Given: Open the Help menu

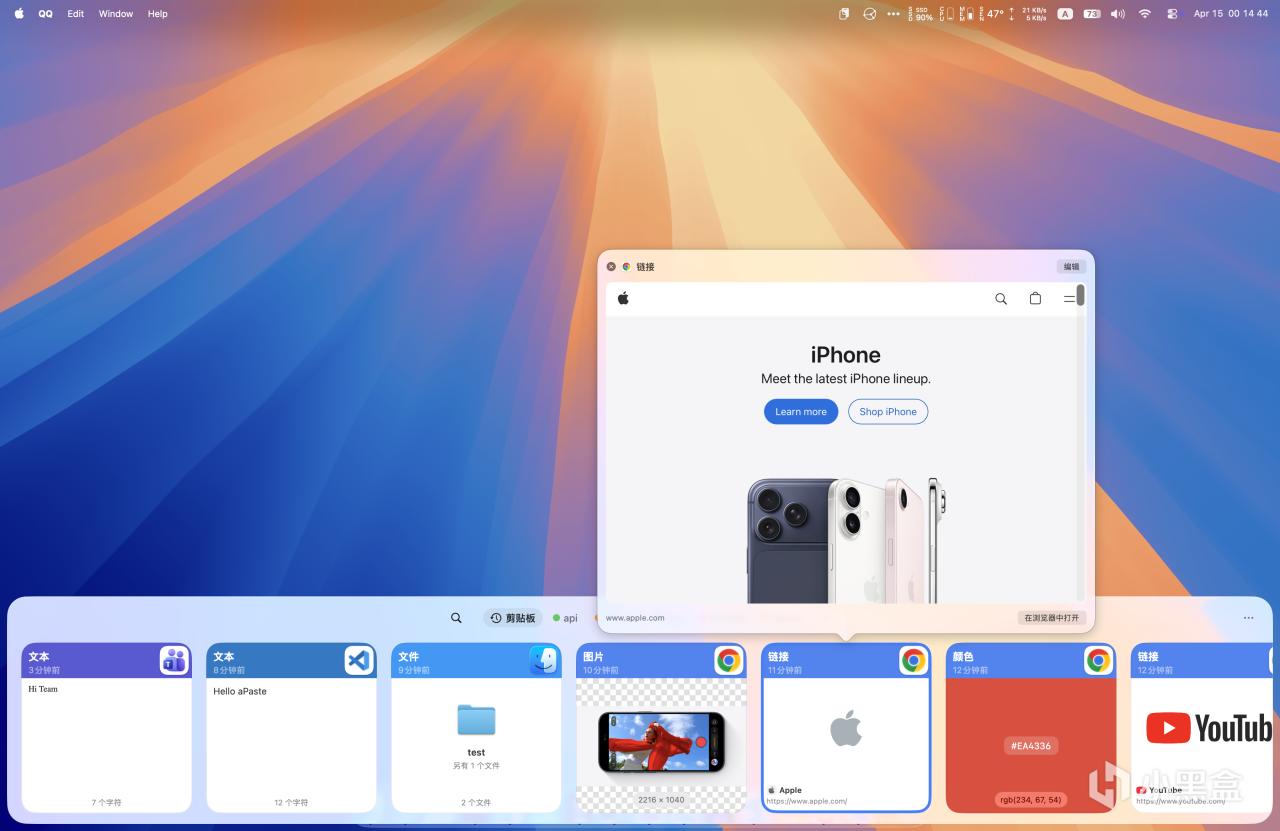Looking at the screenshot, I should pos(157,14).
